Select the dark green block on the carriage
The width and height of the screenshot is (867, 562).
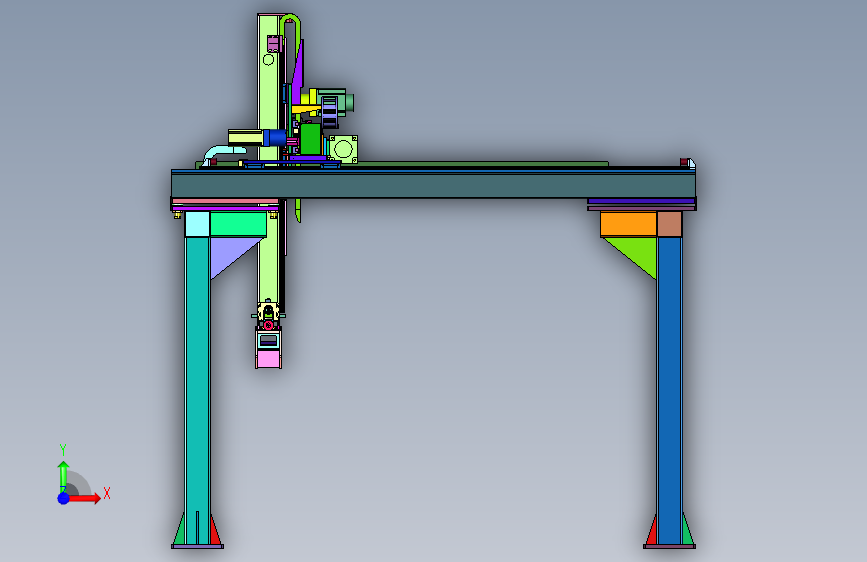310,139
